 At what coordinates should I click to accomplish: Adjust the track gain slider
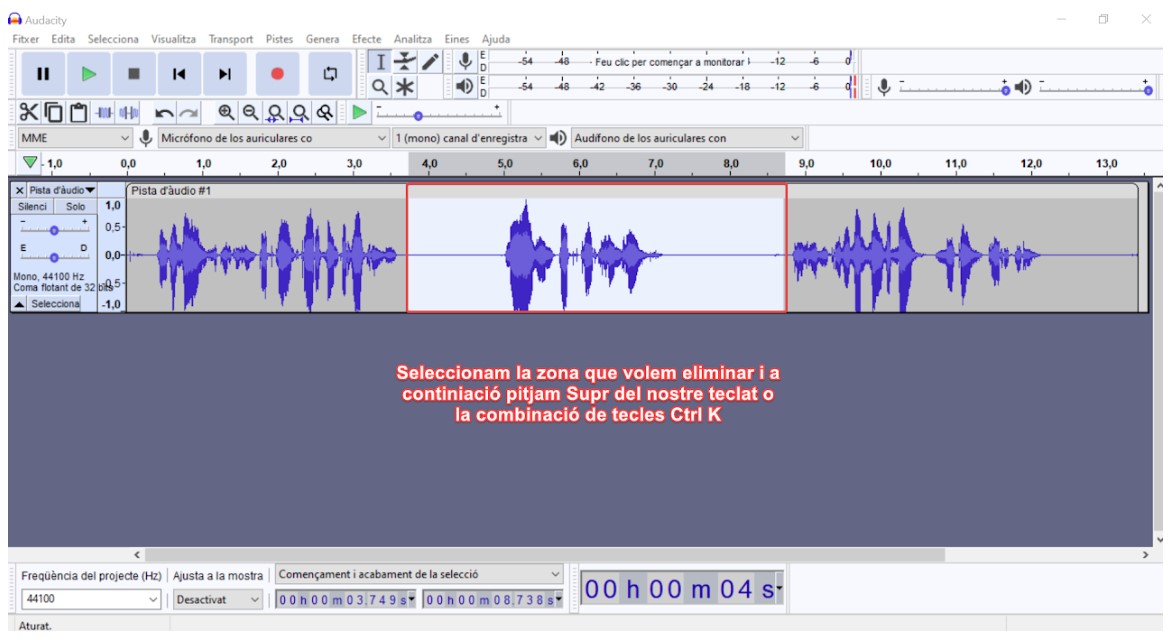coord(54,229)
